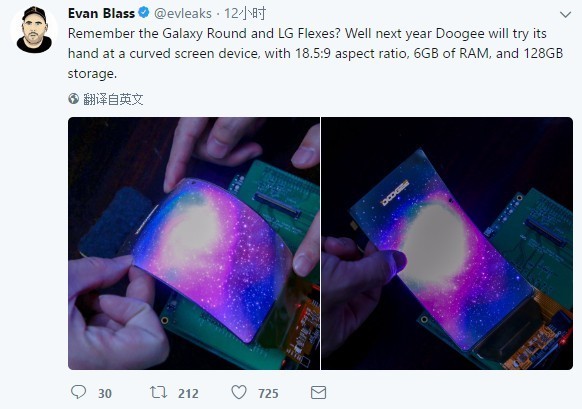Viewport: 582px width, 409px height.
Task: Open left curved screen photo
Action: pyautogui.click(x=194, y=243)
